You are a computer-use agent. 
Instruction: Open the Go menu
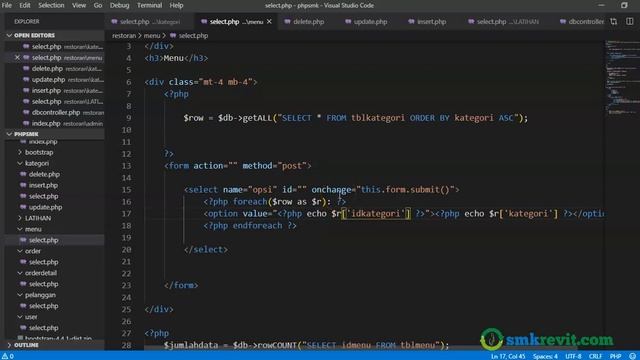coord(98,5)
